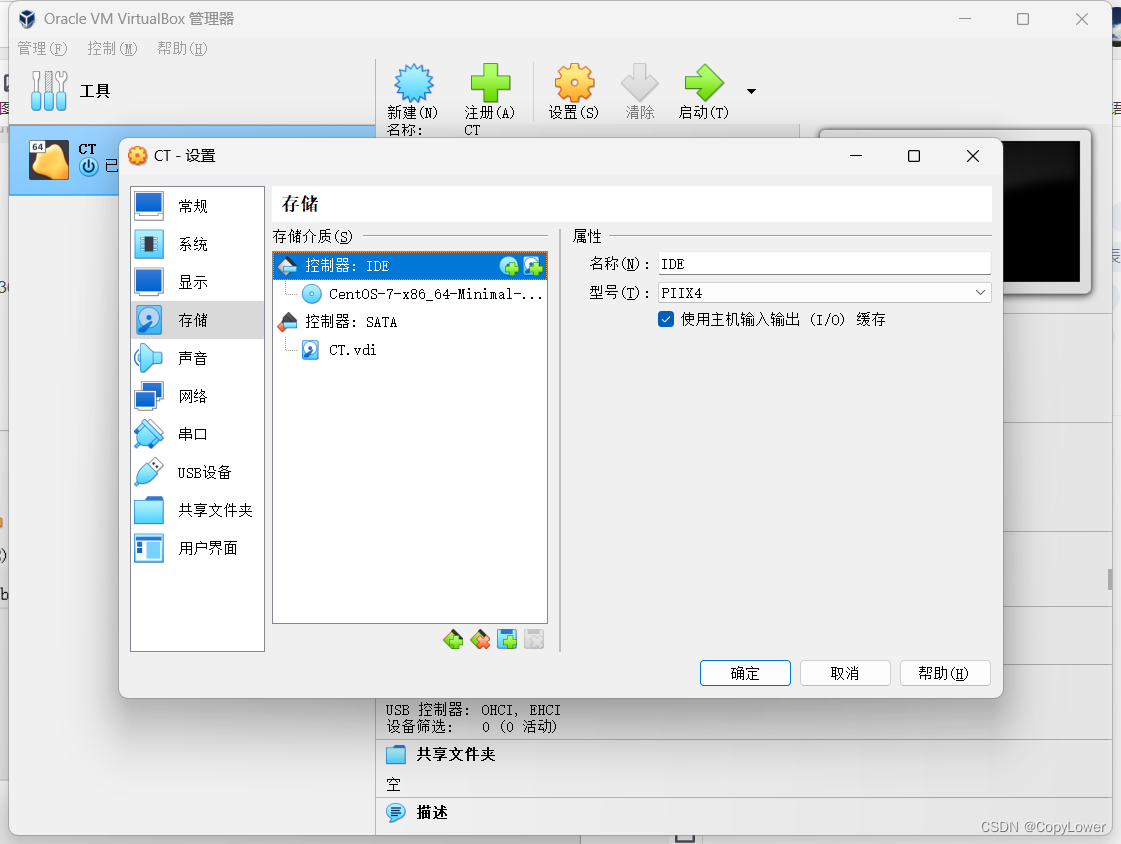Screen dimensions: 1121x844
Task: Open the 管理 menu
Action: 40,48
